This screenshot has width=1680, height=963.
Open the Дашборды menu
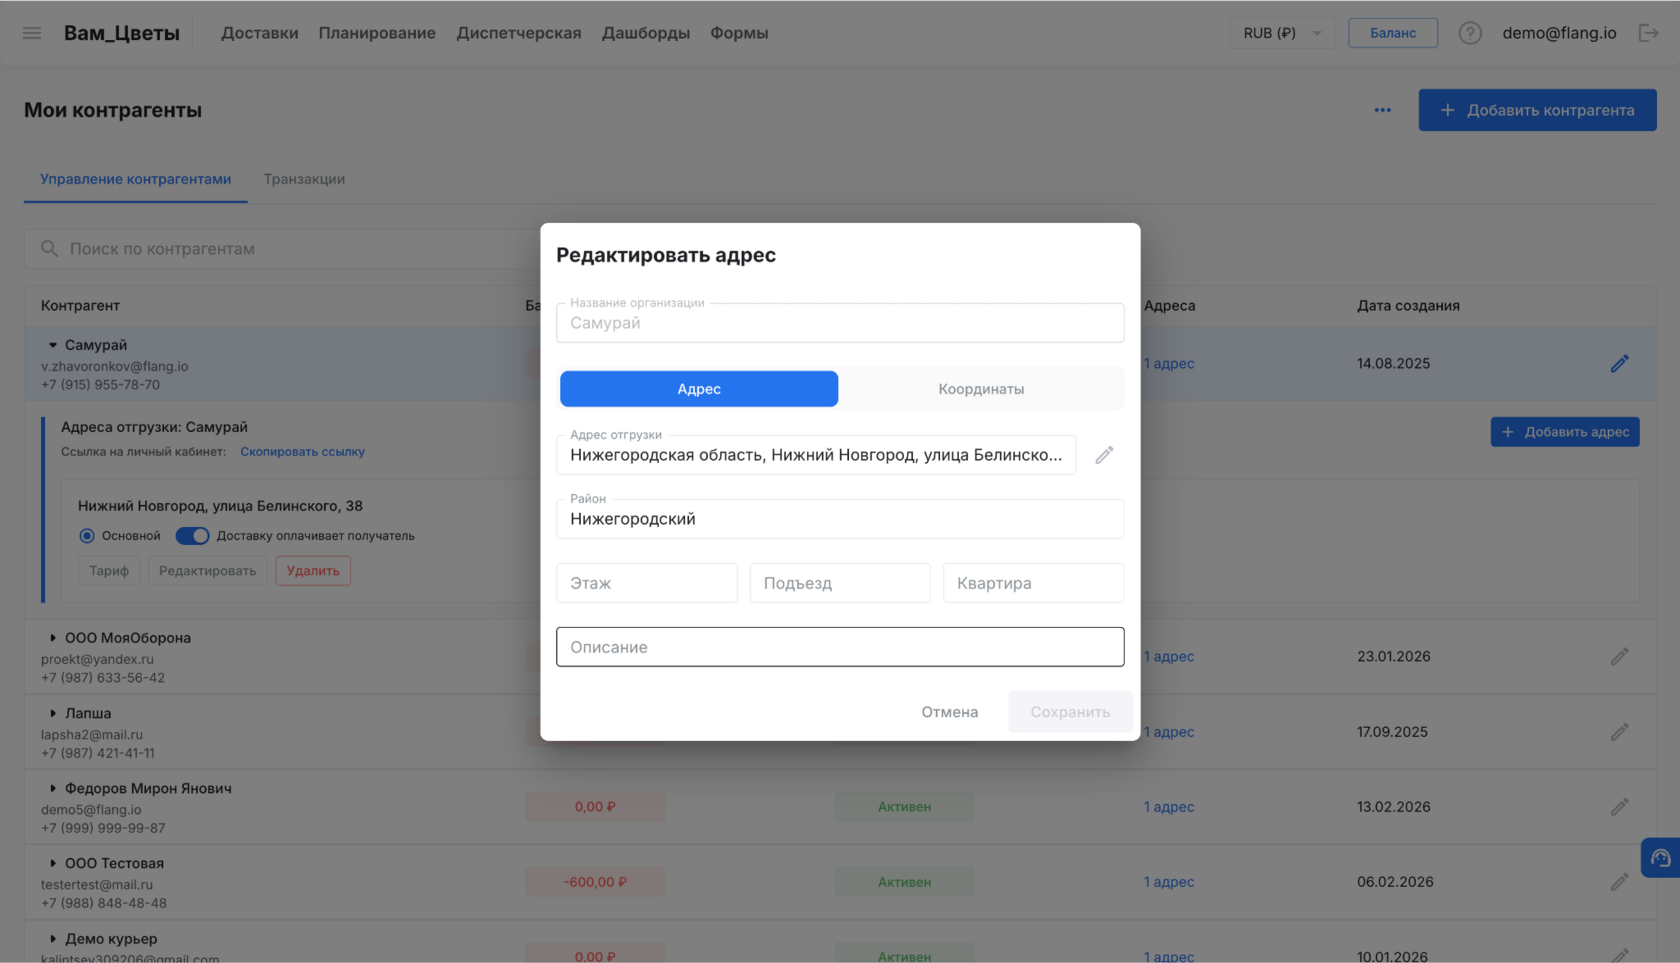pyautogui.click(x=646, y=33)
